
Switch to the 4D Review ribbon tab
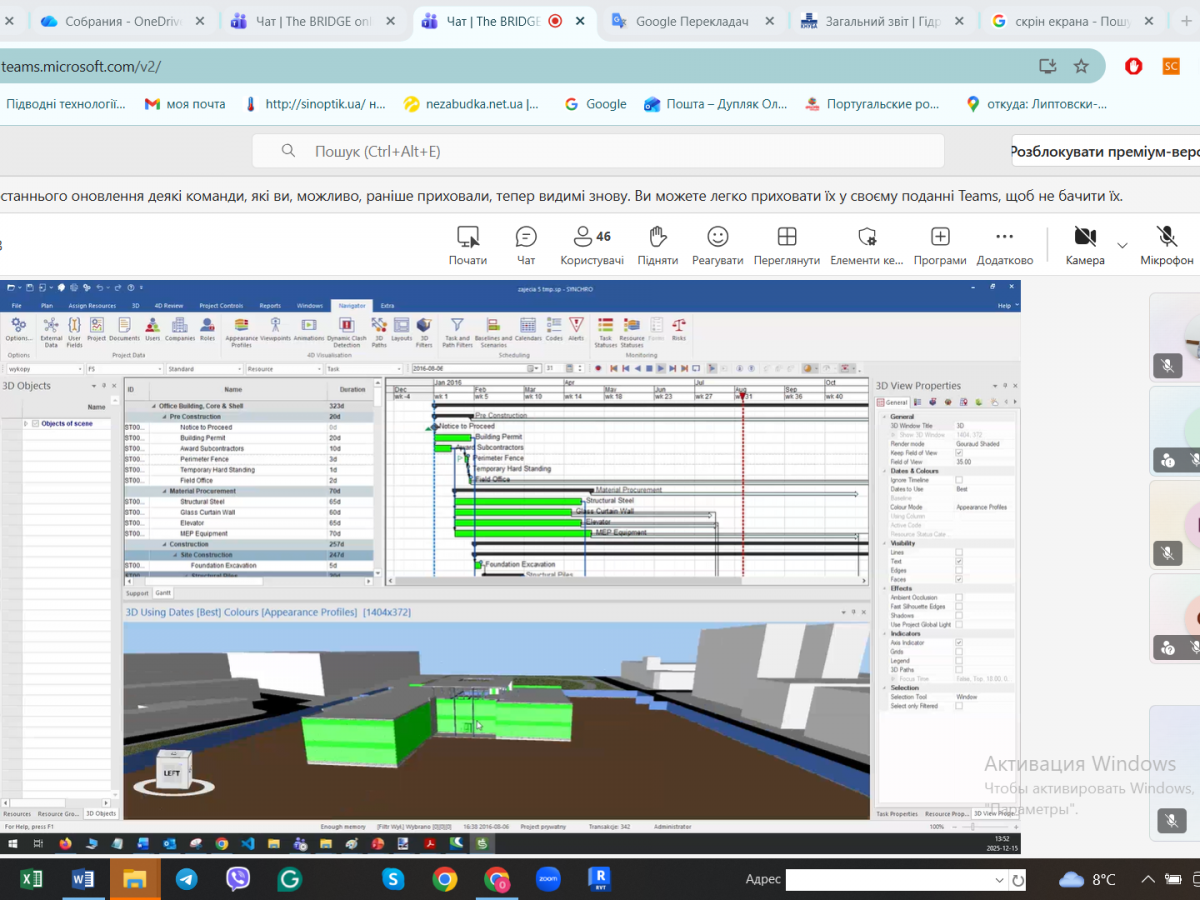point(167,305)
